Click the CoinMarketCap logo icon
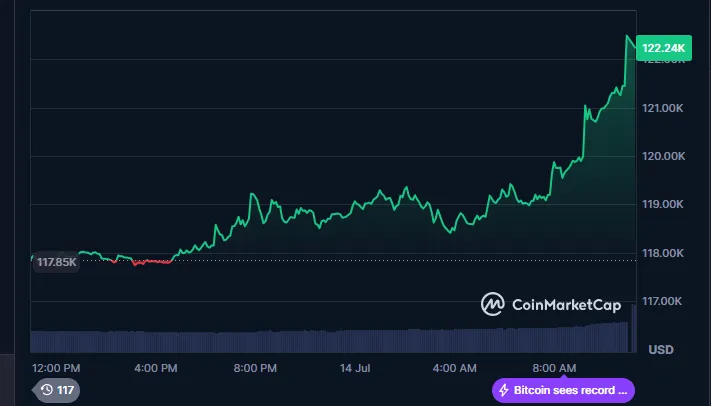Image resolution: width=711 pixels, height=406 pixels. (x=492, y=304)
